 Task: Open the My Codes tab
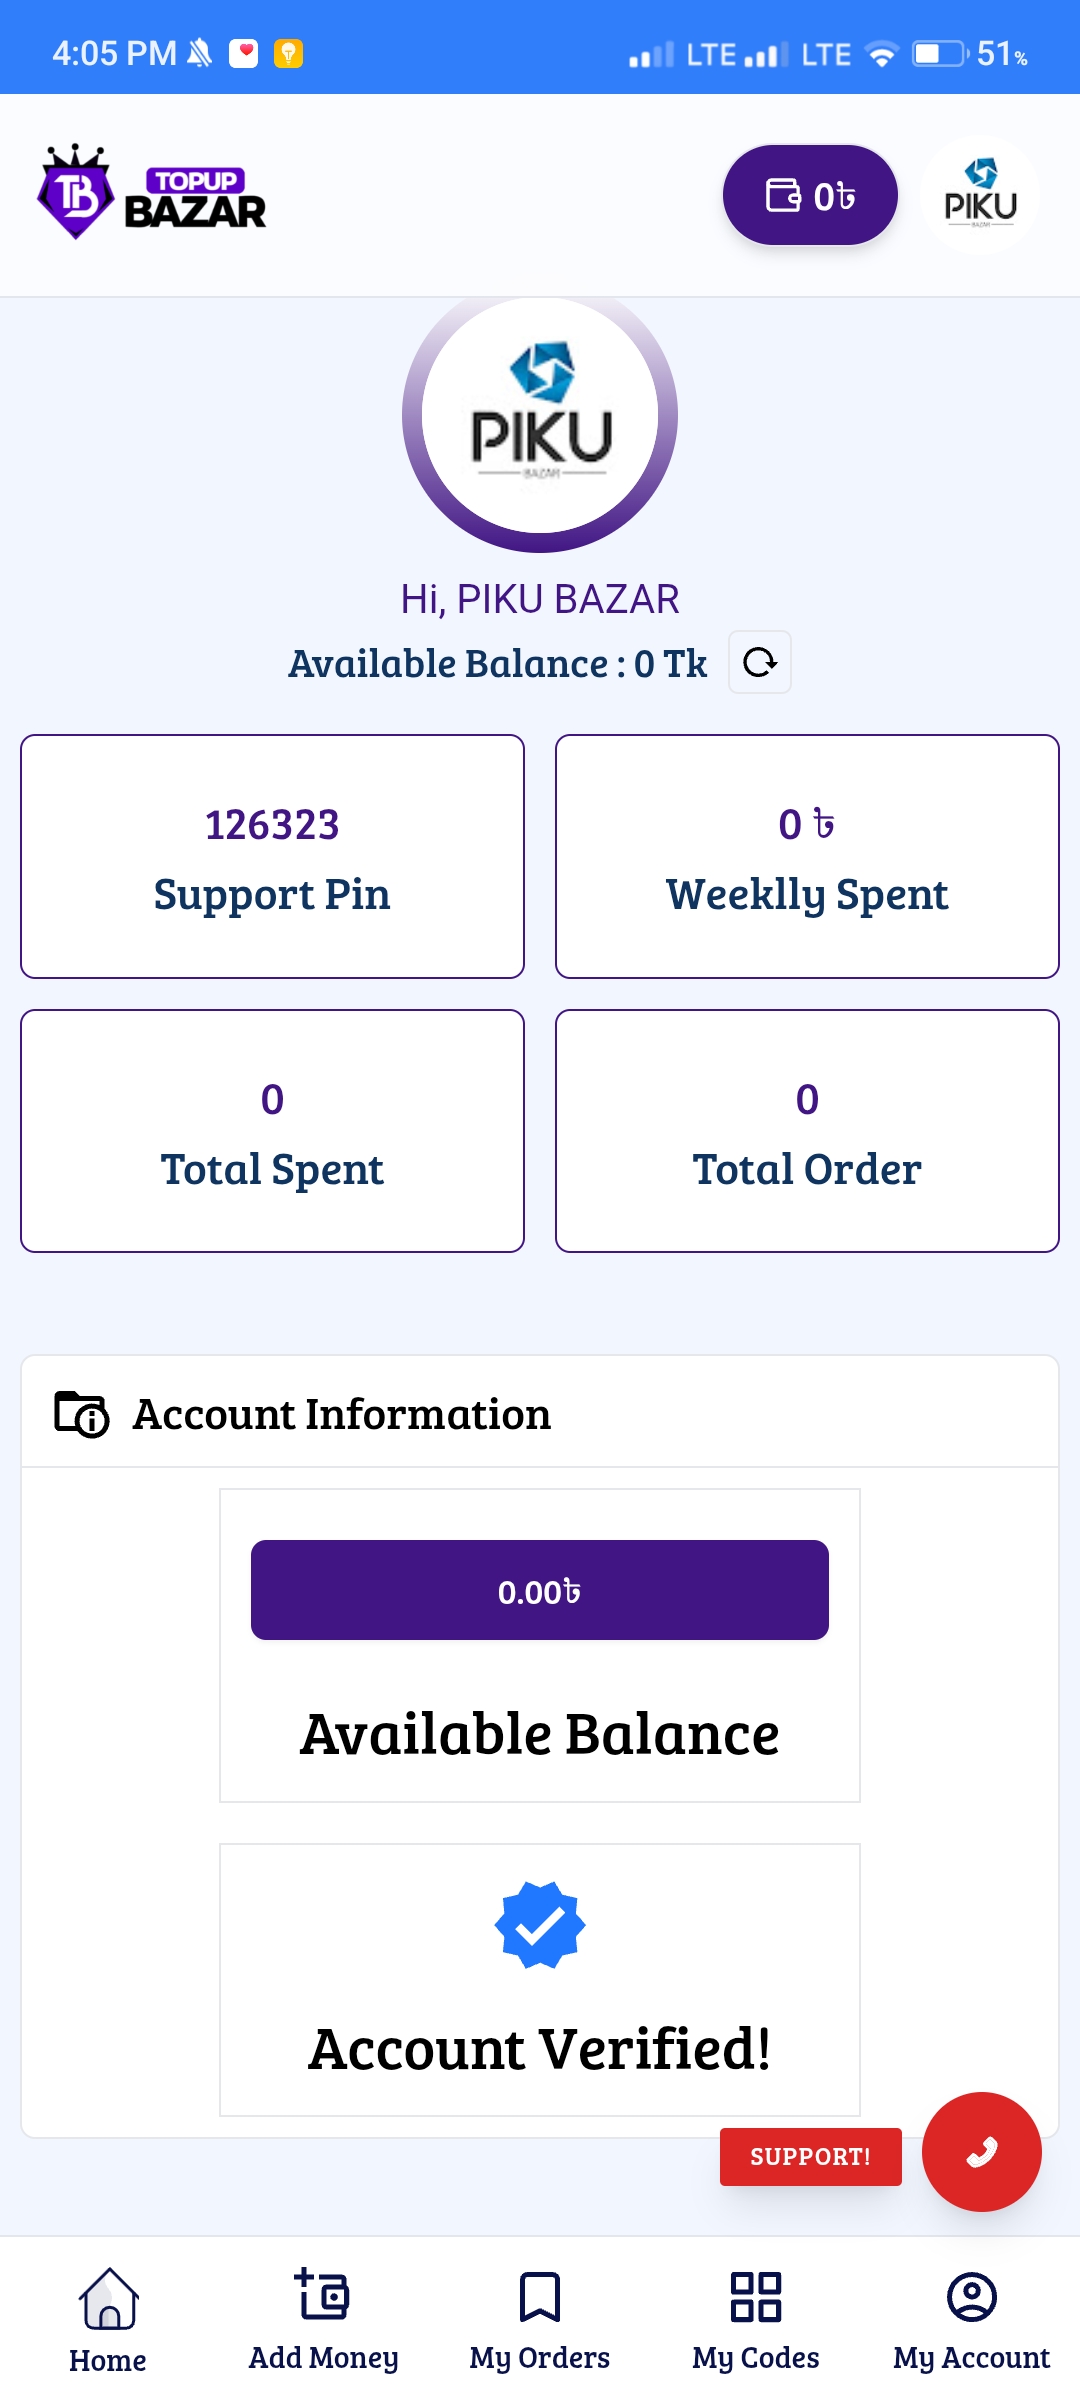pyautogui.click(x=756, y=2316)
